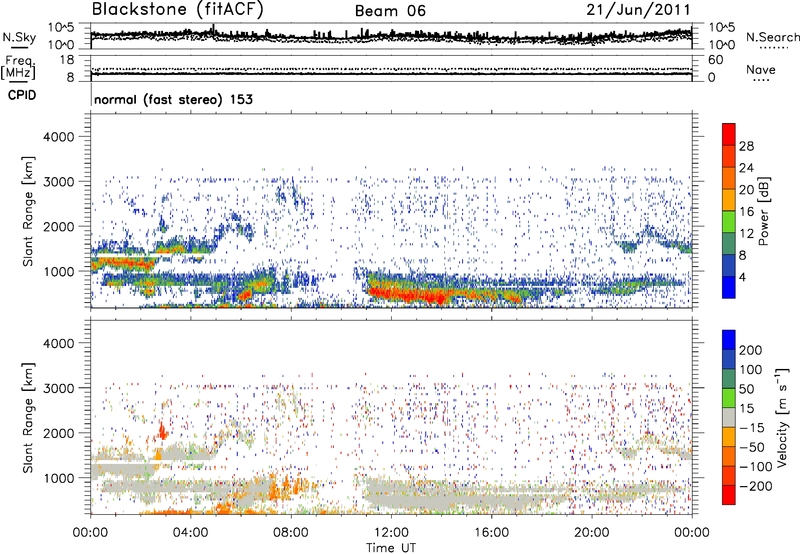
Task: Click the '04:00' time axis tick label
Action: [191, 532]
